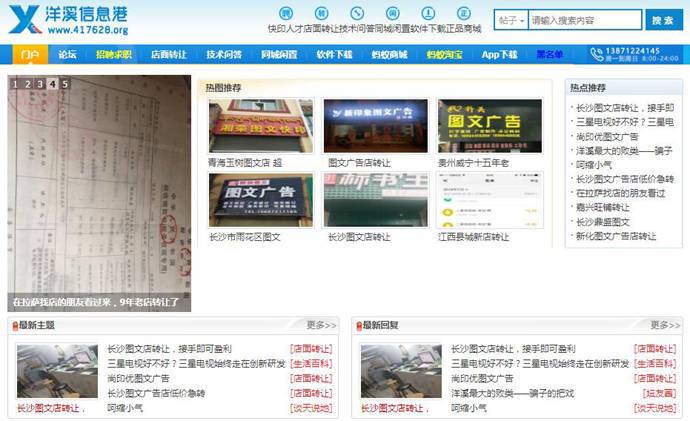690x421 pixels.
Task: Click the speaker icon beside 最新回复
Action: point(358,325)
